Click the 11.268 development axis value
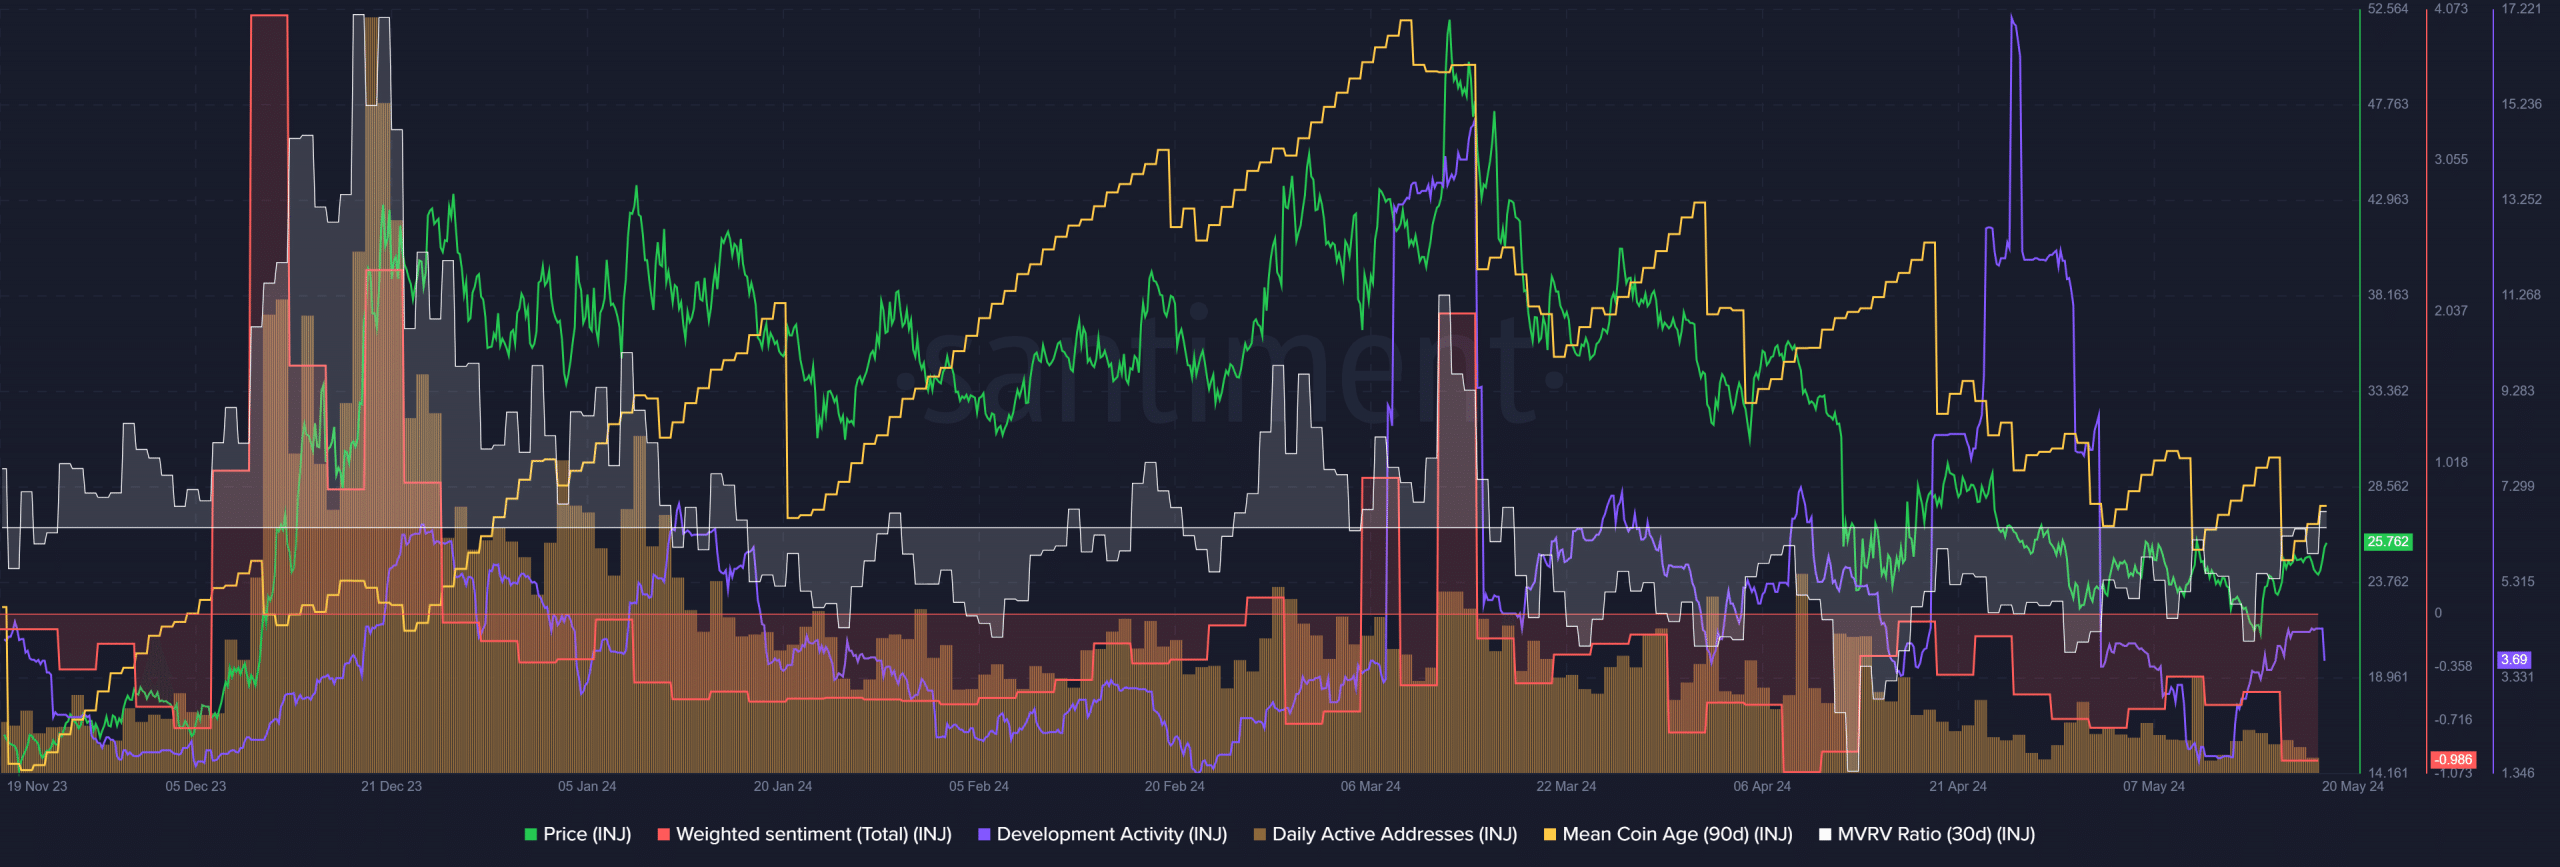Screen dimensions: 2560x867 [x=2521, y=295]
